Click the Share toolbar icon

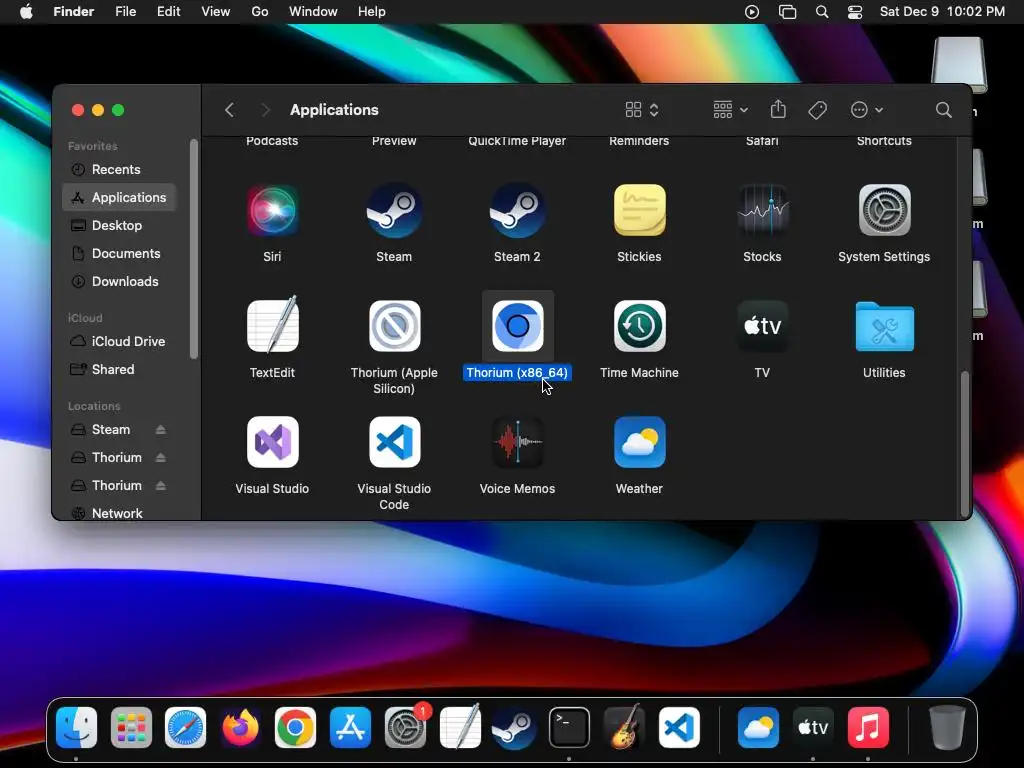point(778,109)
